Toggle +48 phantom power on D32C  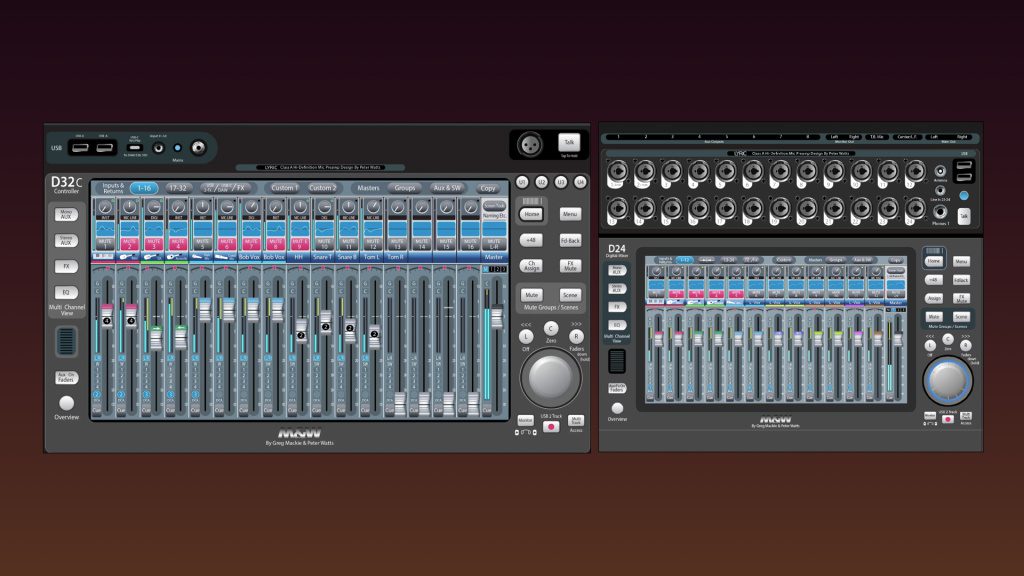(x=532, y=240)
